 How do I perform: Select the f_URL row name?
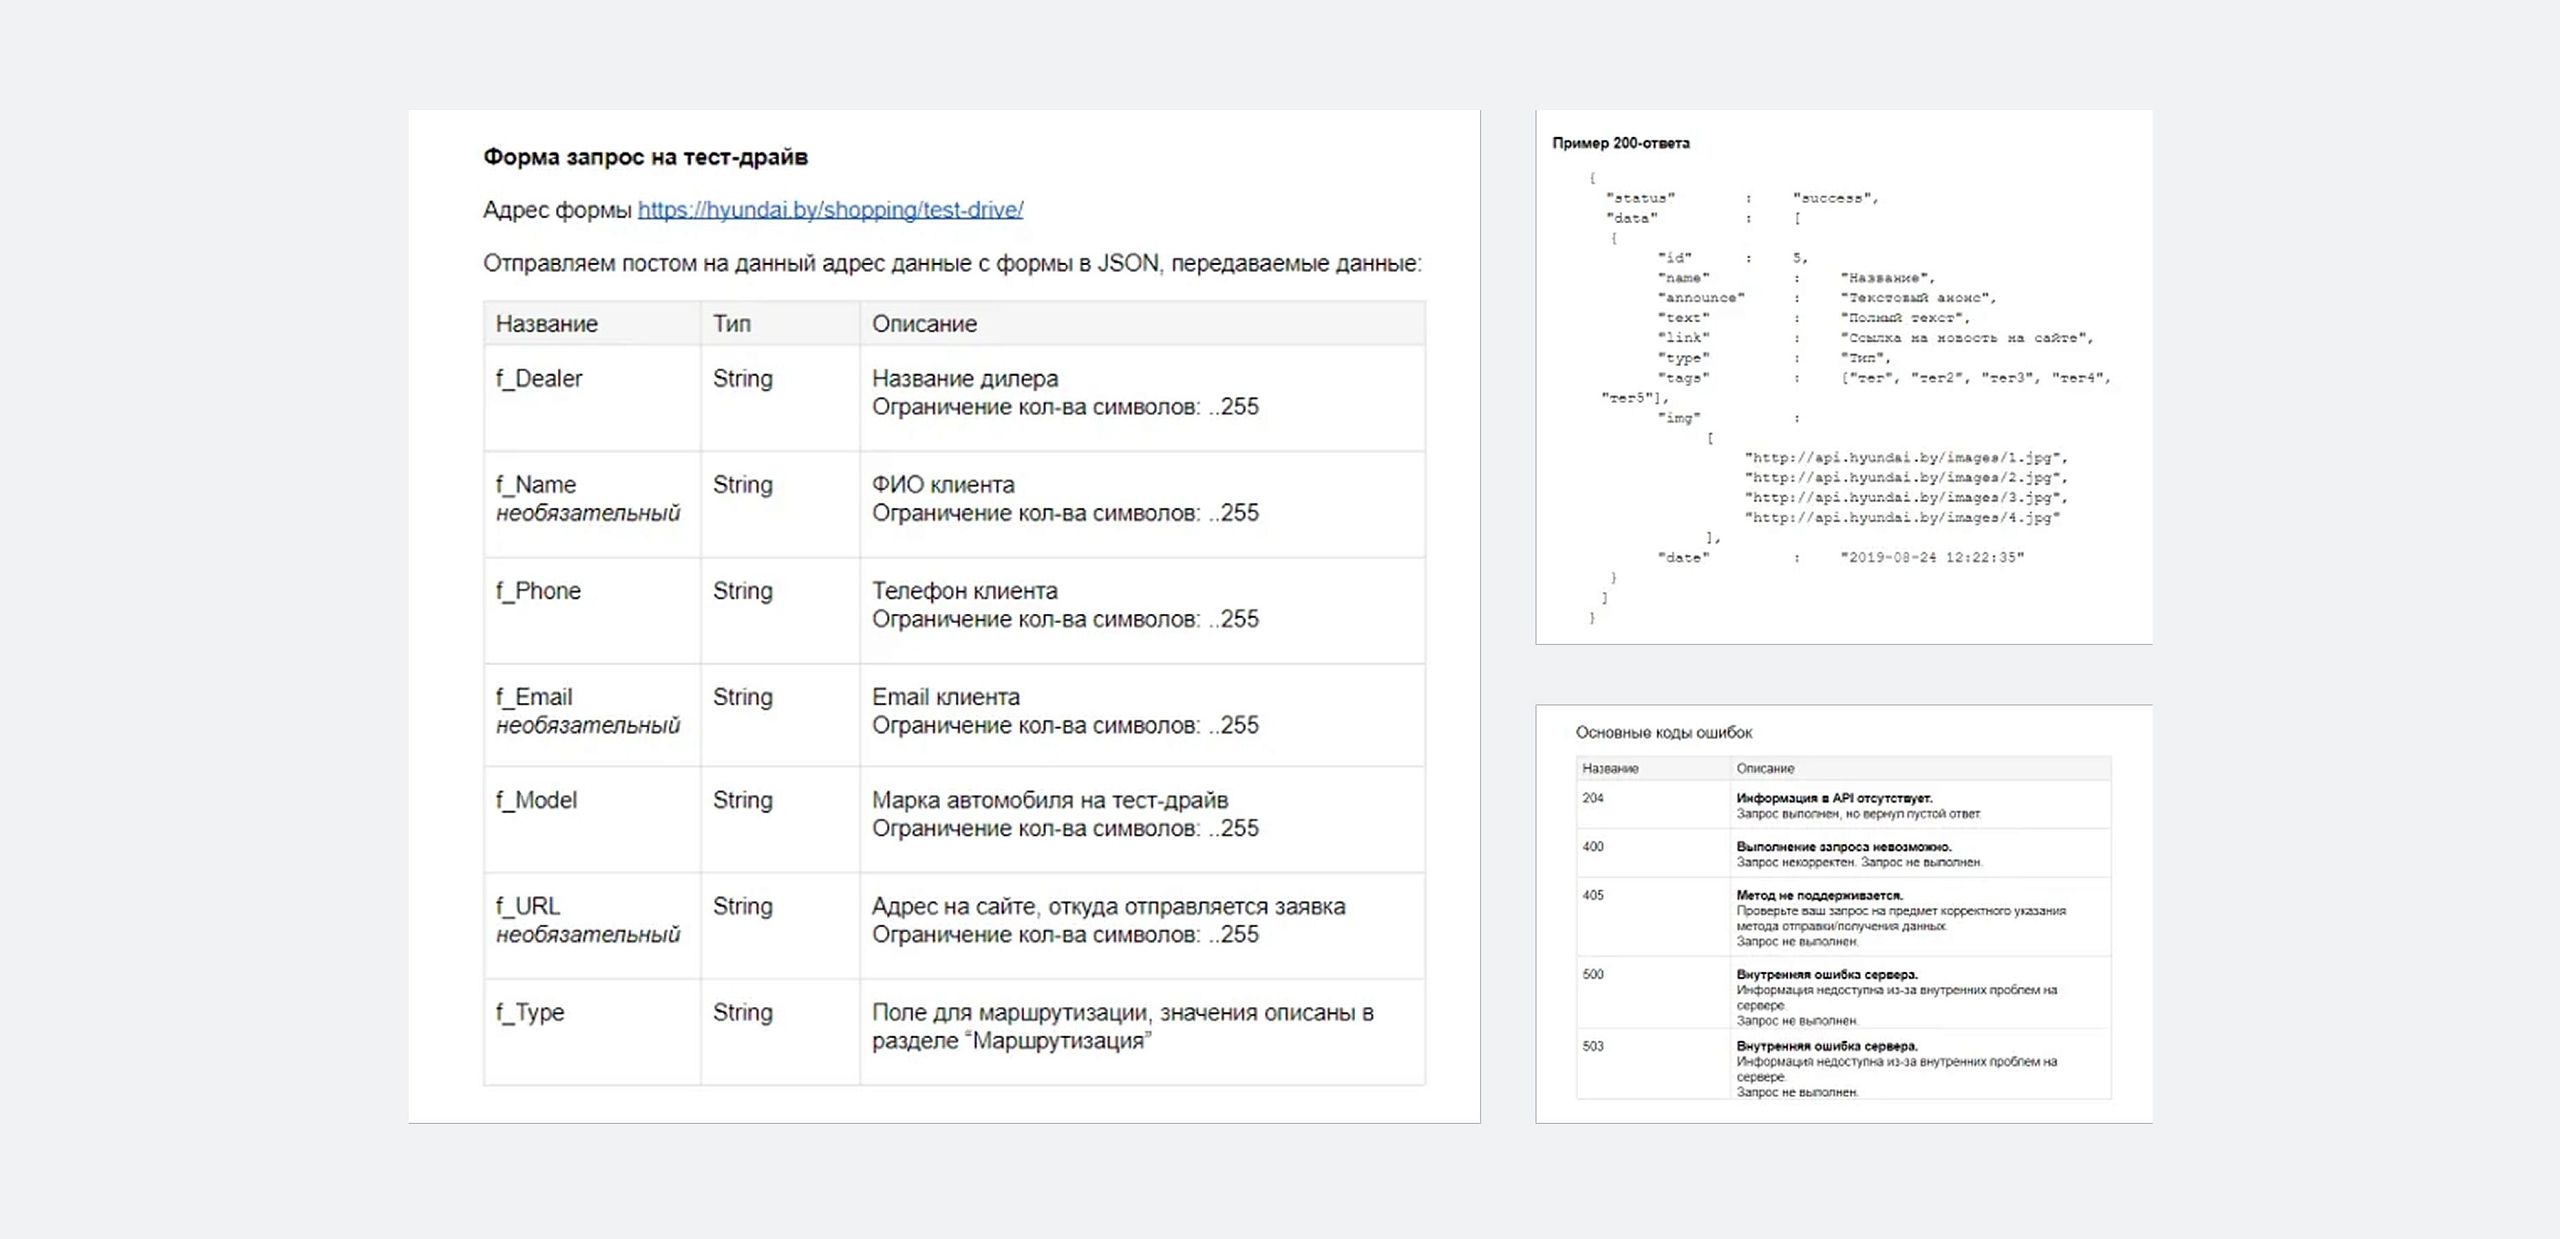pyautogui.click(x=528, y=906)
